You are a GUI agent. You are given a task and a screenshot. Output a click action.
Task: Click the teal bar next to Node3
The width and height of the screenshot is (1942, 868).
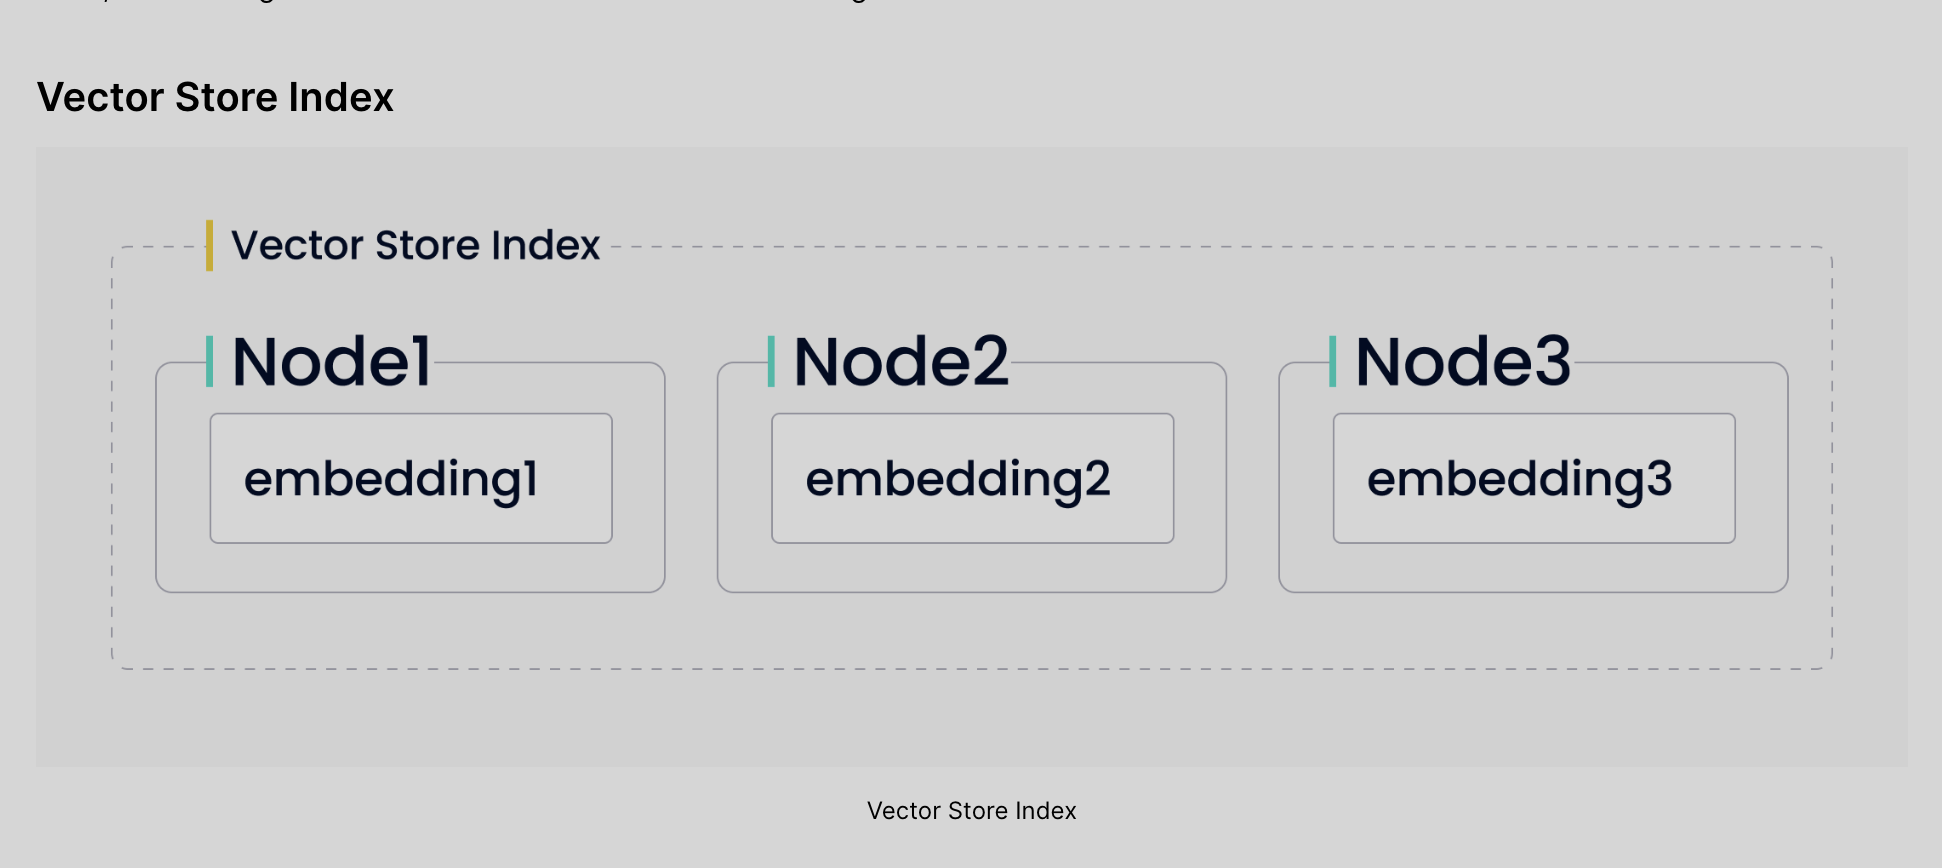tap(1332, 361)
